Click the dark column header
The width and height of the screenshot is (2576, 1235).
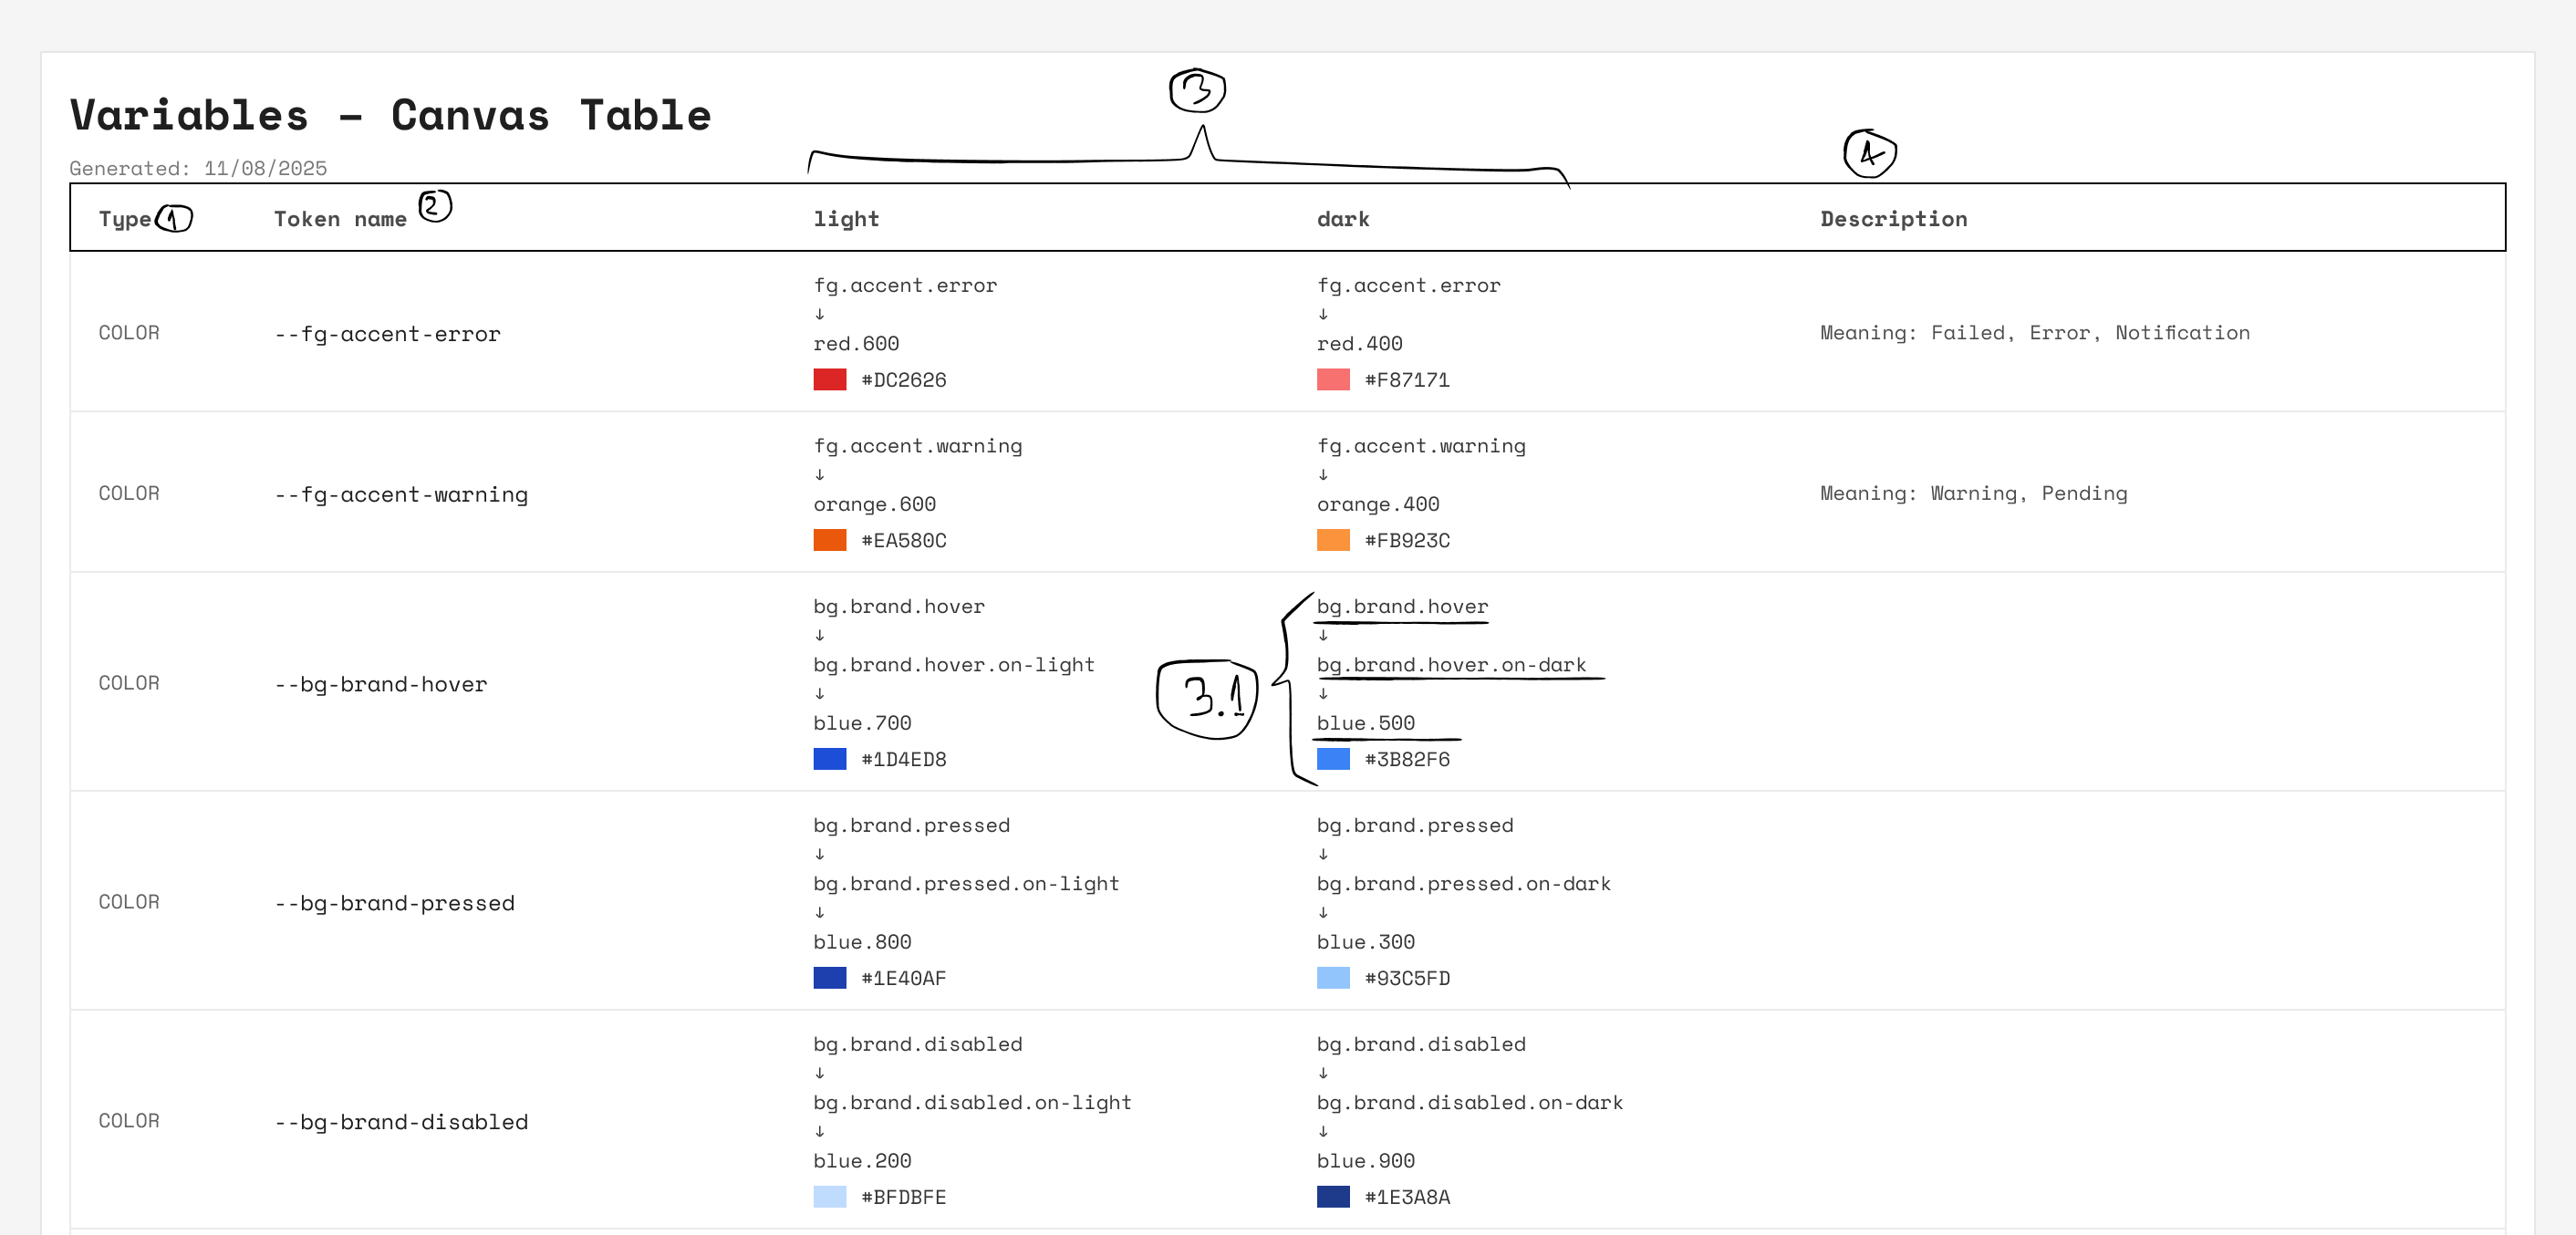pos(1342,219)
